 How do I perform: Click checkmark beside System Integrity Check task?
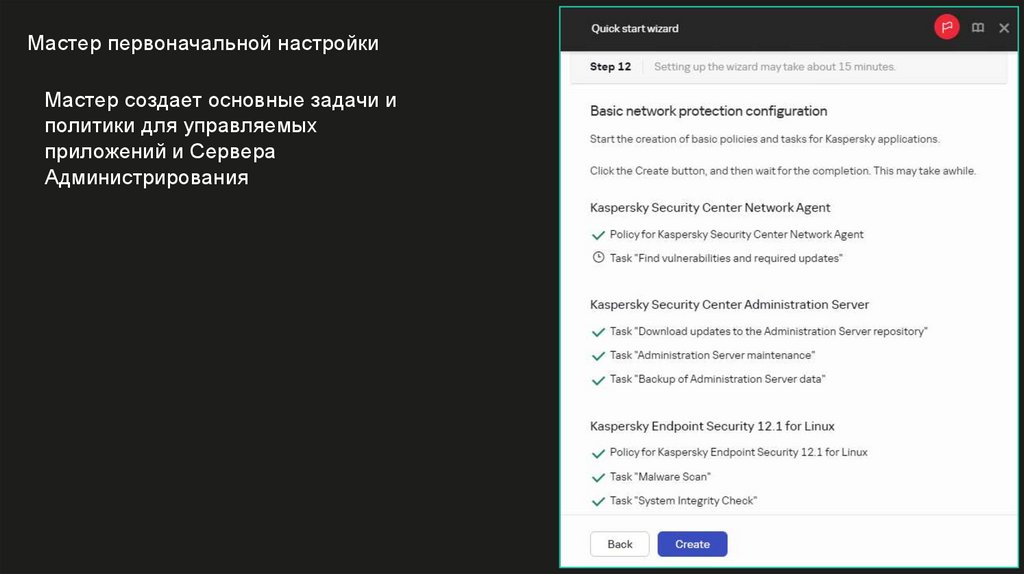click(598, 501)
